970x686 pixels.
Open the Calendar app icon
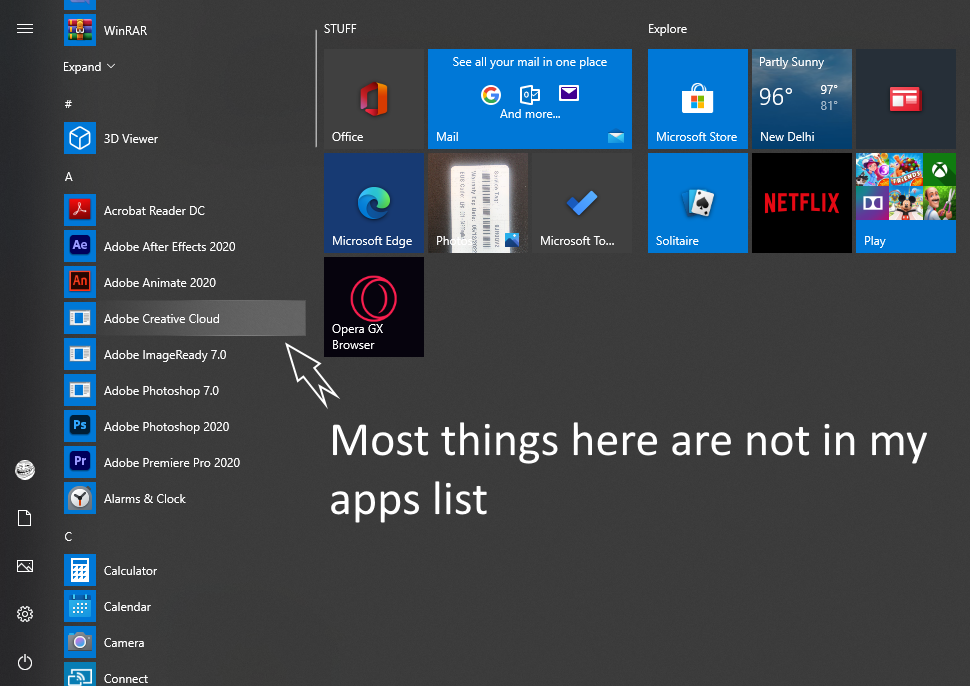(x=80, y=606)
